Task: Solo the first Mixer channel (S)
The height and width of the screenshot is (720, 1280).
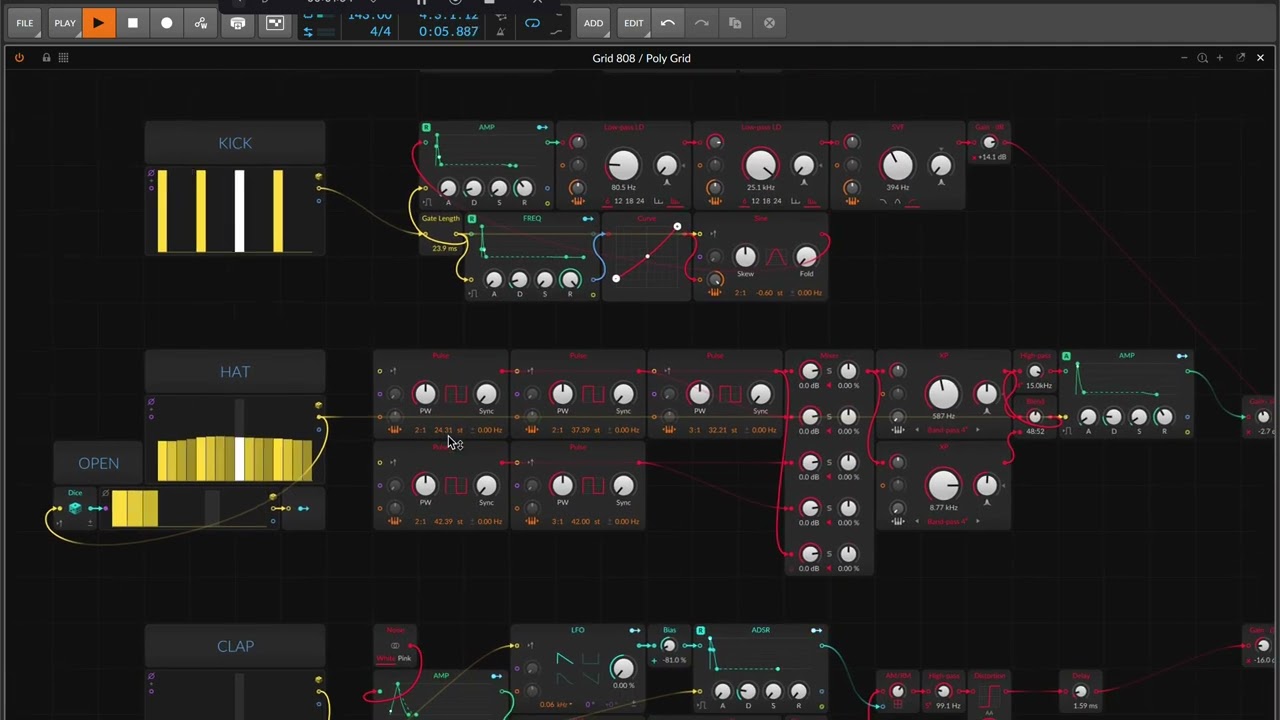Action: (x=829, y=371)
